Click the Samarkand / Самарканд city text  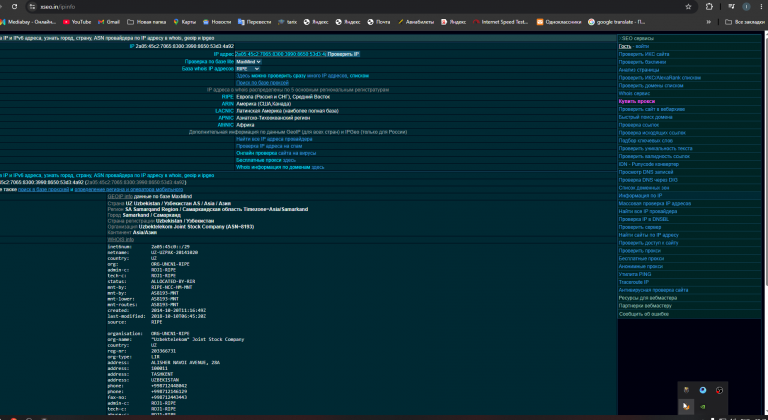coord(151,215)
